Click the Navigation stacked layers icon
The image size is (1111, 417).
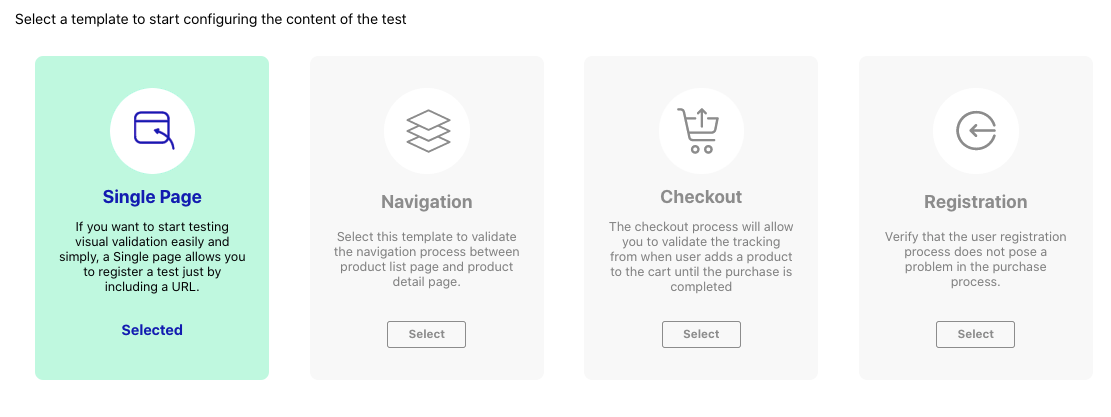[427, 130]
